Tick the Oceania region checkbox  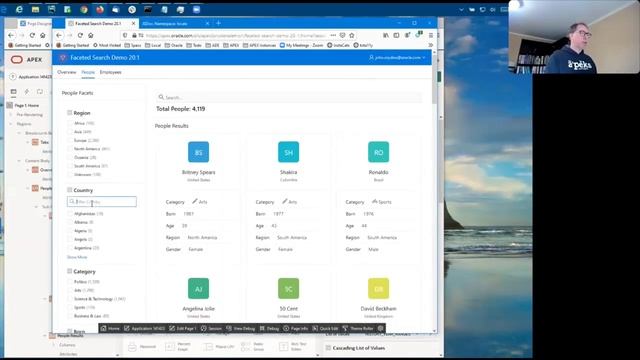70,157
